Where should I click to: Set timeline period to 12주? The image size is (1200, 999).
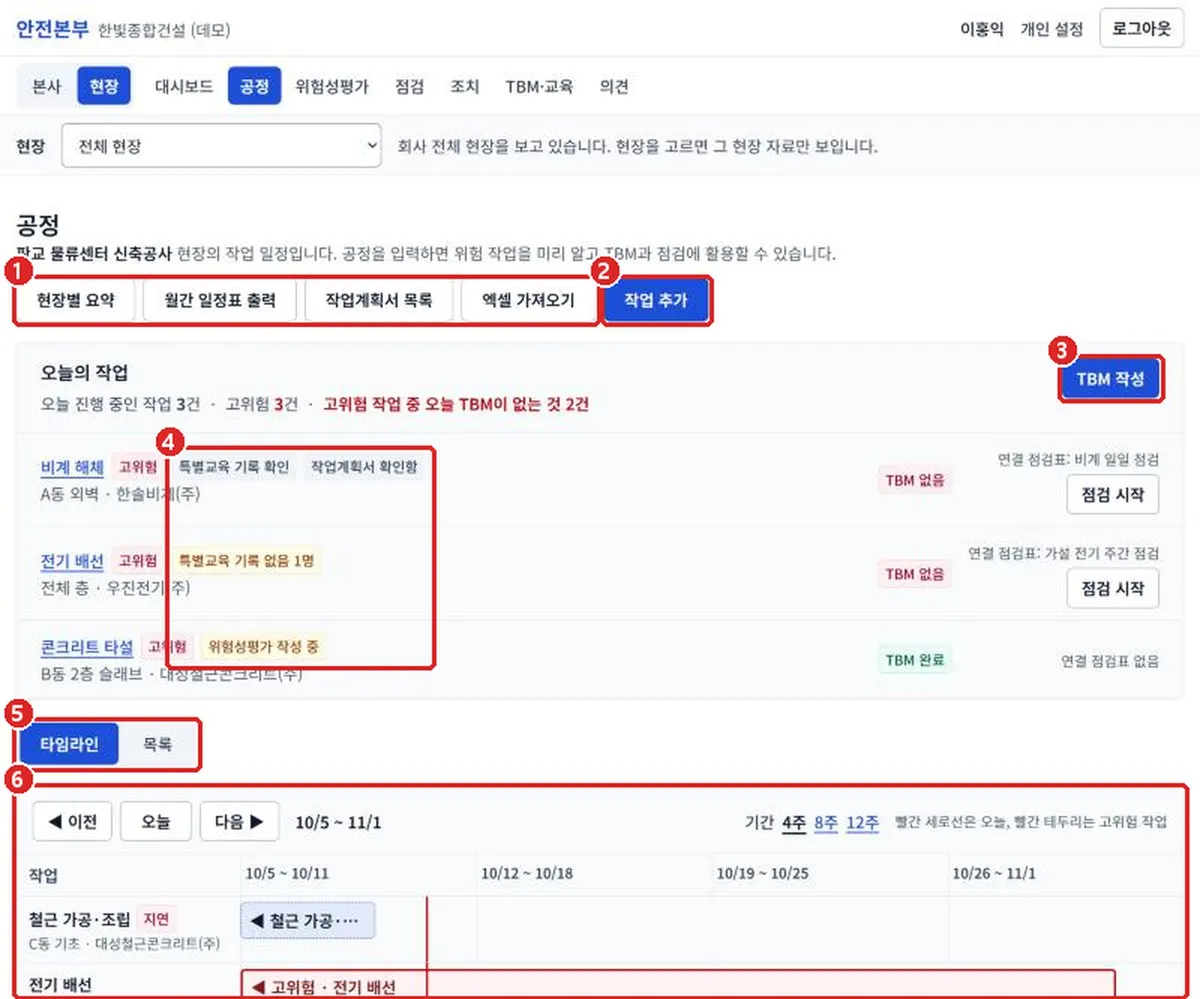[862, 822]
